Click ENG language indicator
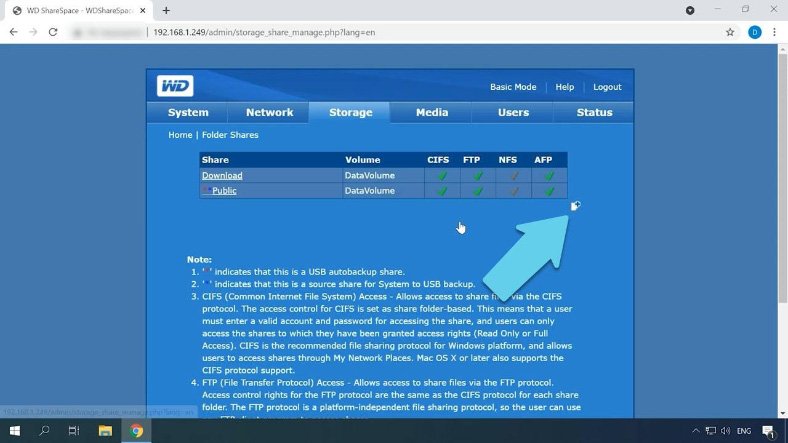This screenshot has width=788, height=443. click(x=744, y=431)
